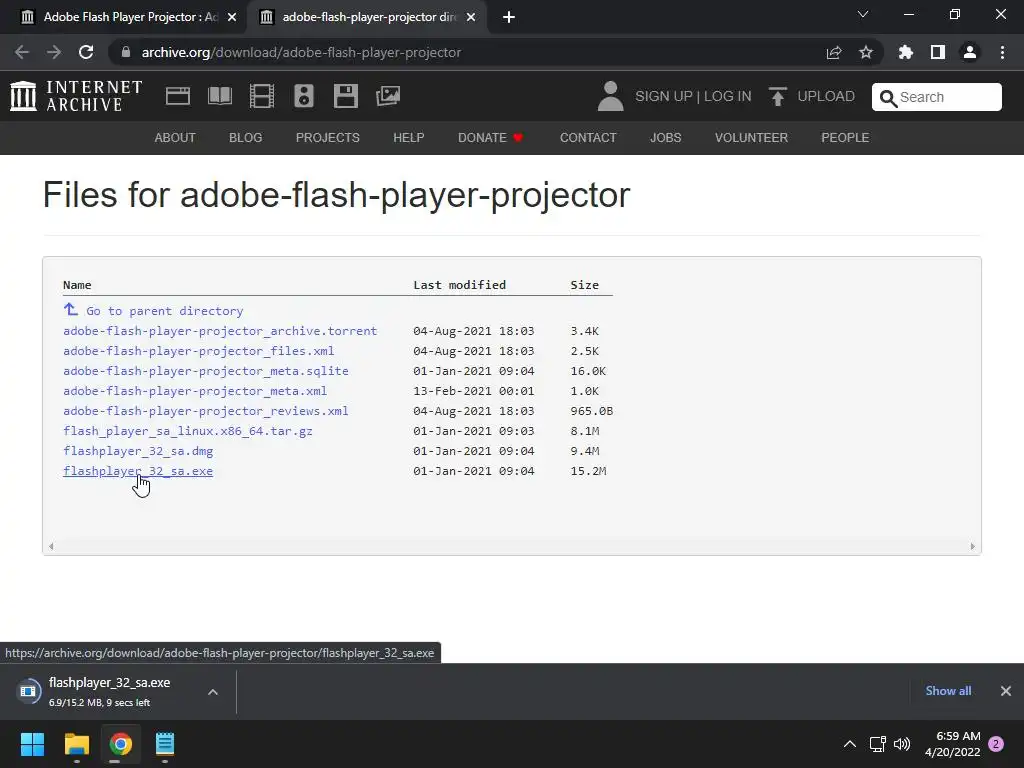Open the PEOPLE menu item

[x=845, y=138]
